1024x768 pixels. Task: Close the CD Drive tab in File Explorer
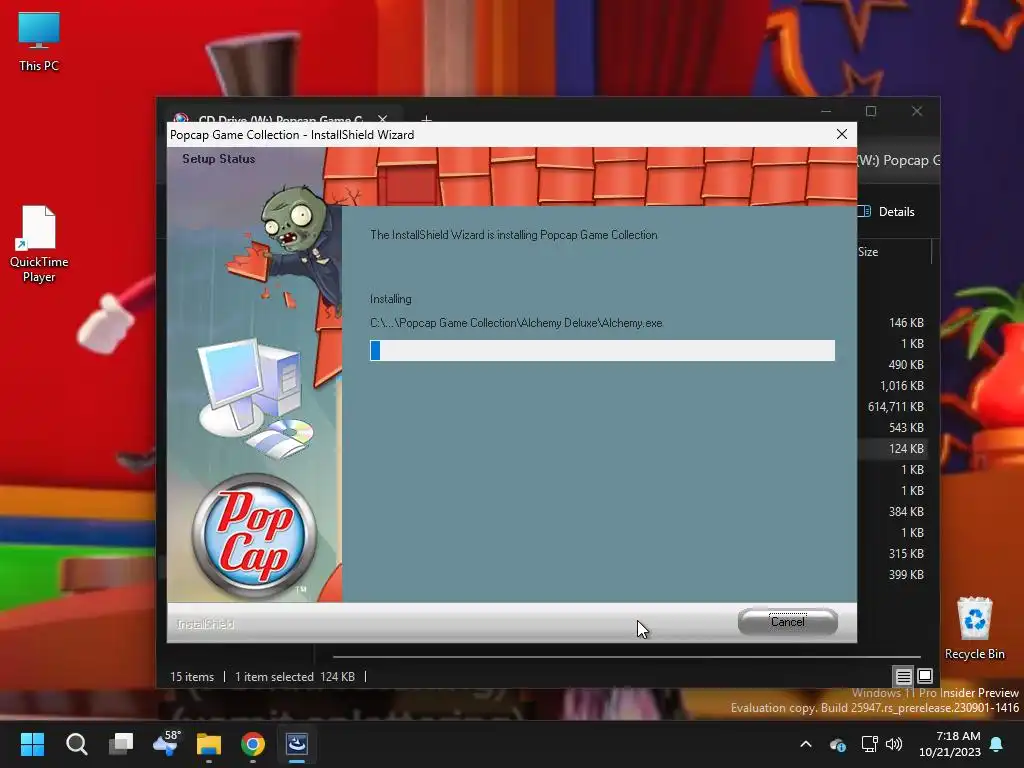tap(383, 118)
